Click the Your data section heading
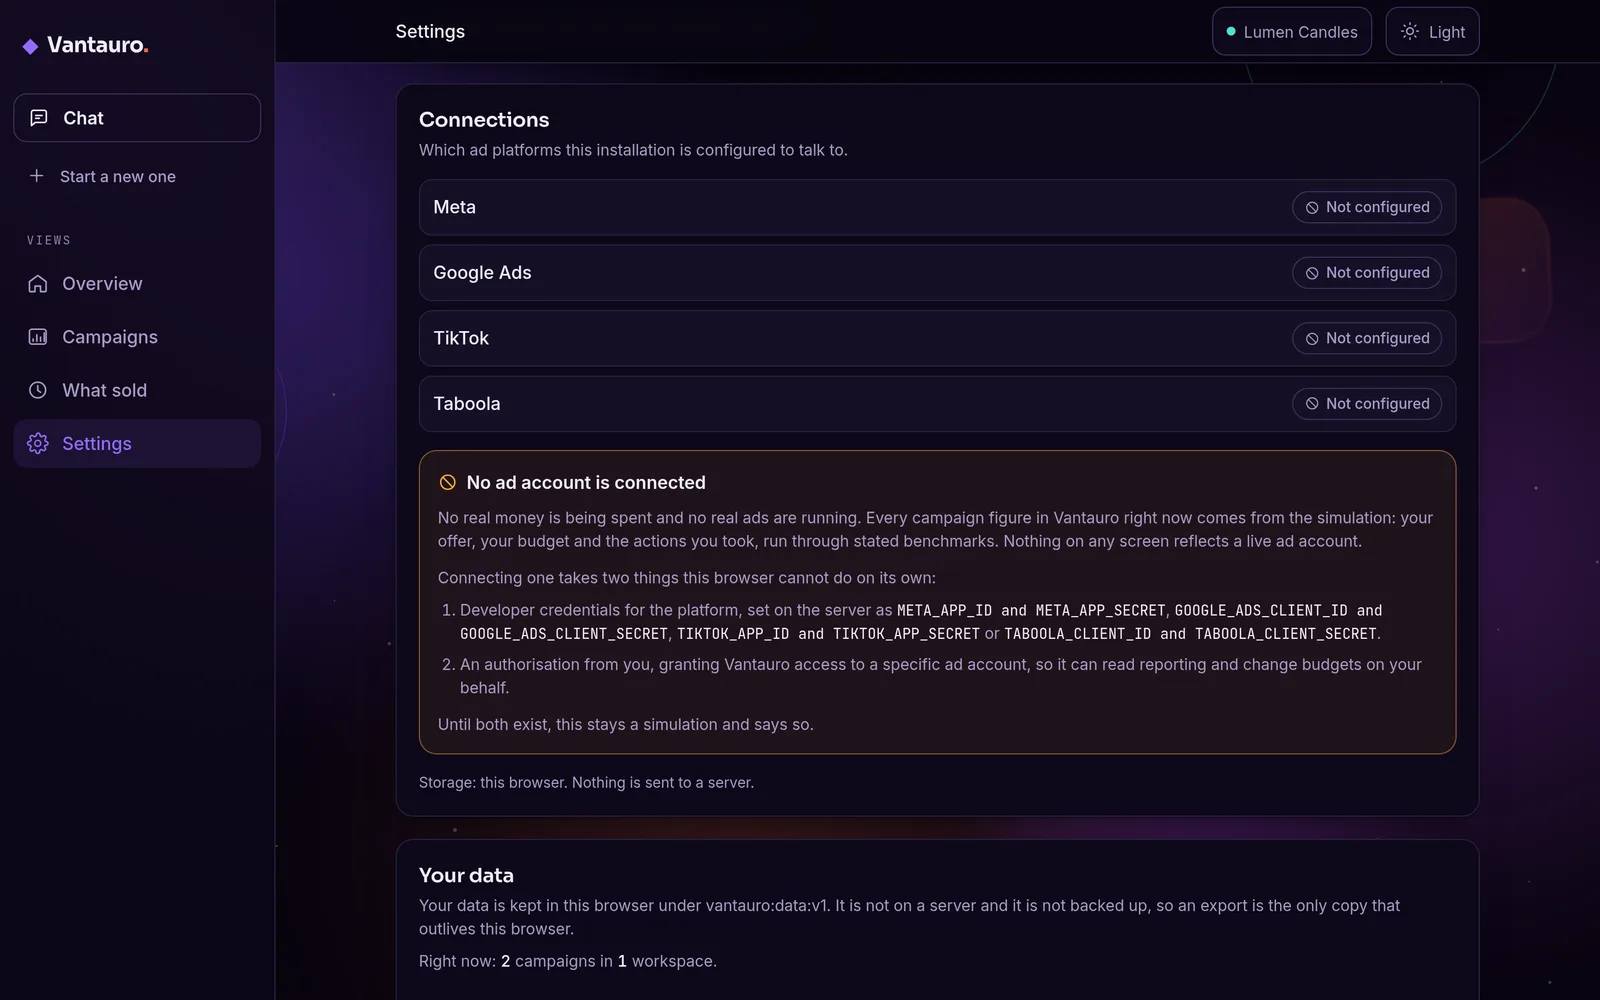 pyautogui.click(x=466, y=876)
